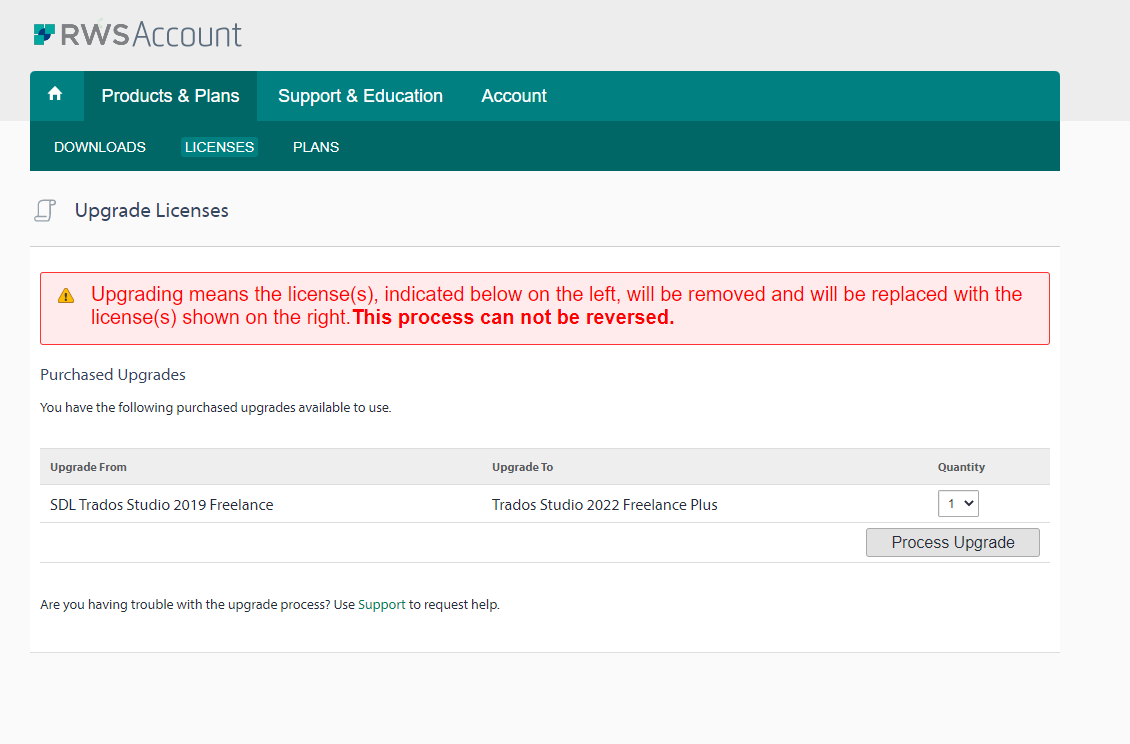Open the Support & Education menu
The height and width of the screenshot is (744, 1130).
tap(360, 95)
